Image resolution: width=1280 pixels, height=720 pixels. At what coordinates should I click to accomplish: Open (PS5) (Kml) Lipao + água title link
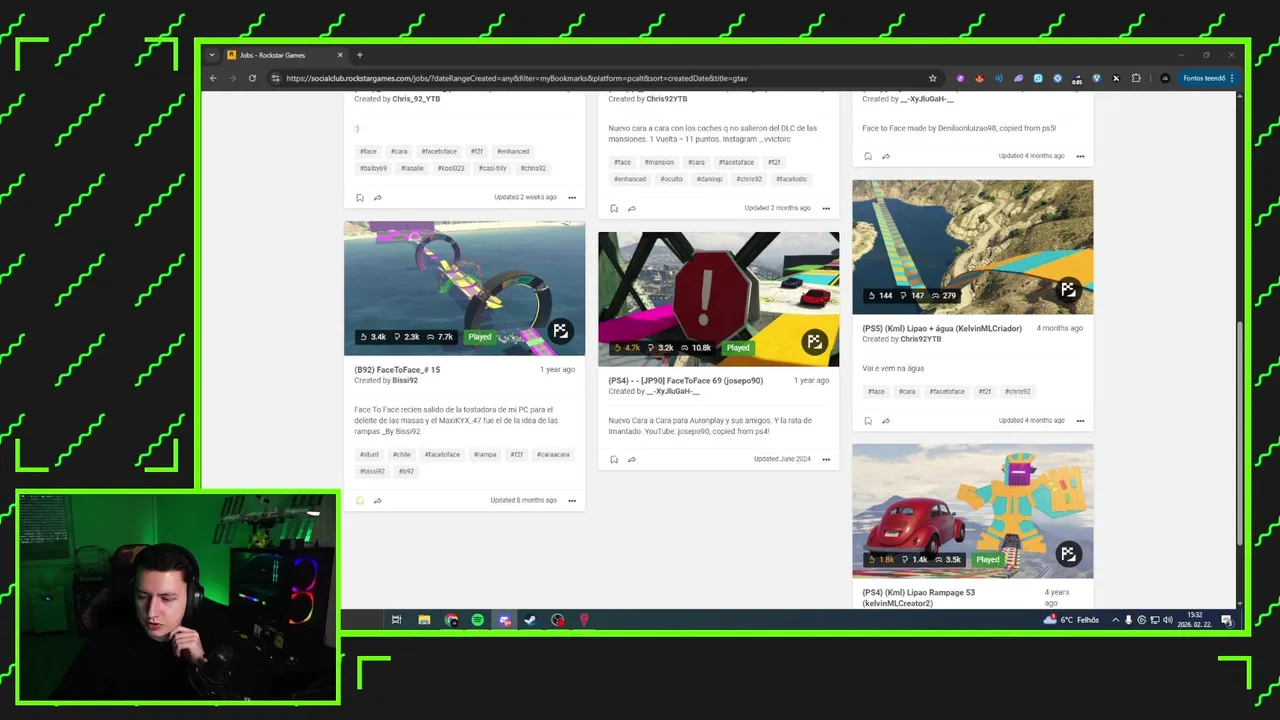(942, 329)
